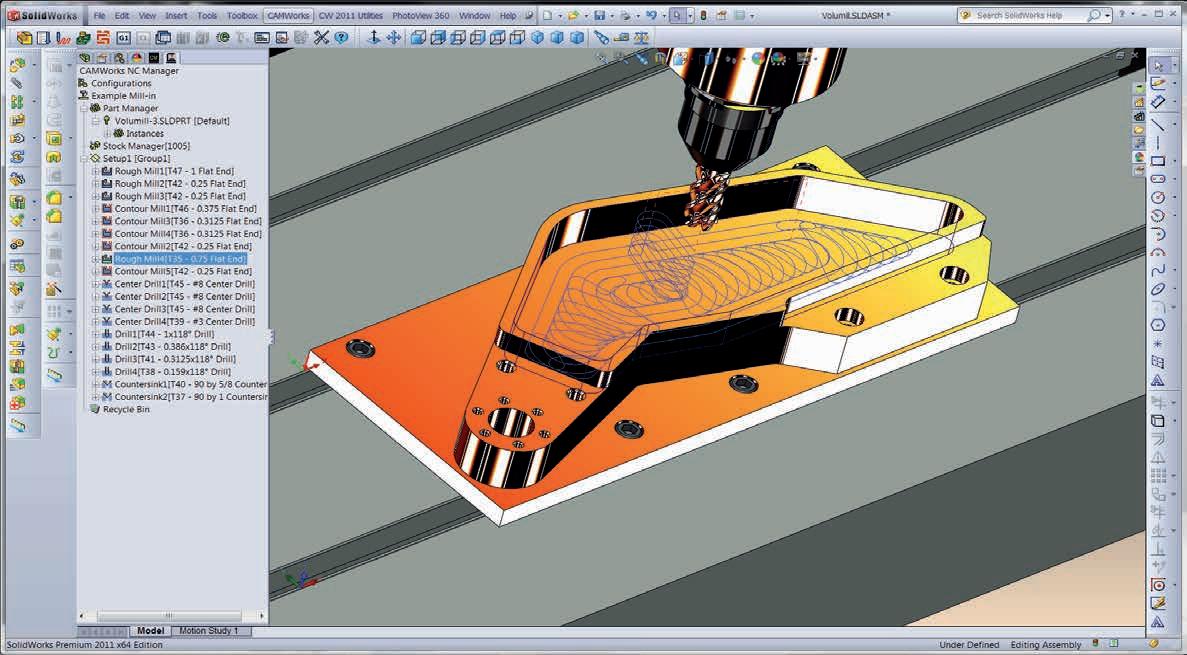
Task: Open the PhotoView 360 menu
Action: 421,15
